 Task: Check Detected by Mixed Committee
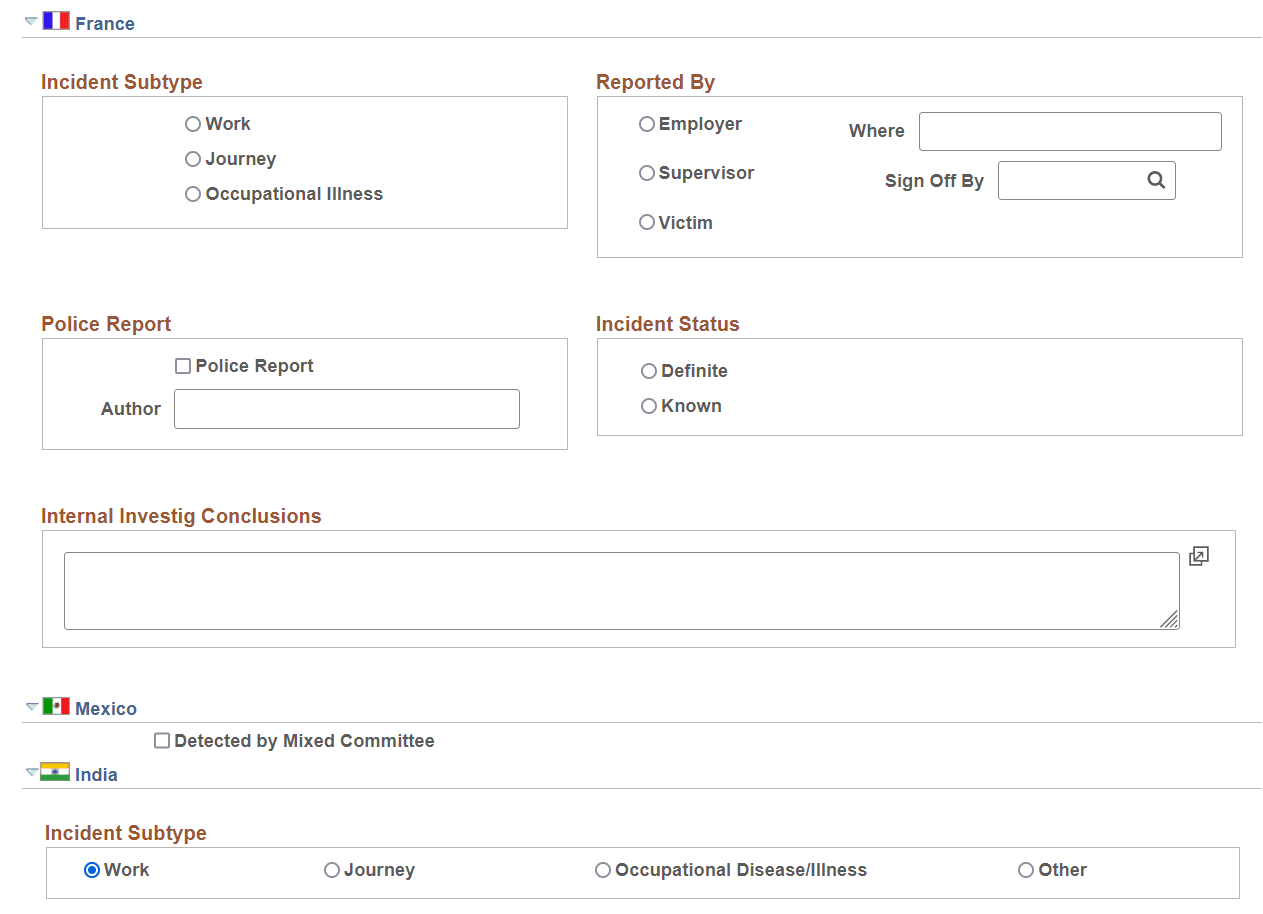(162, 740)
